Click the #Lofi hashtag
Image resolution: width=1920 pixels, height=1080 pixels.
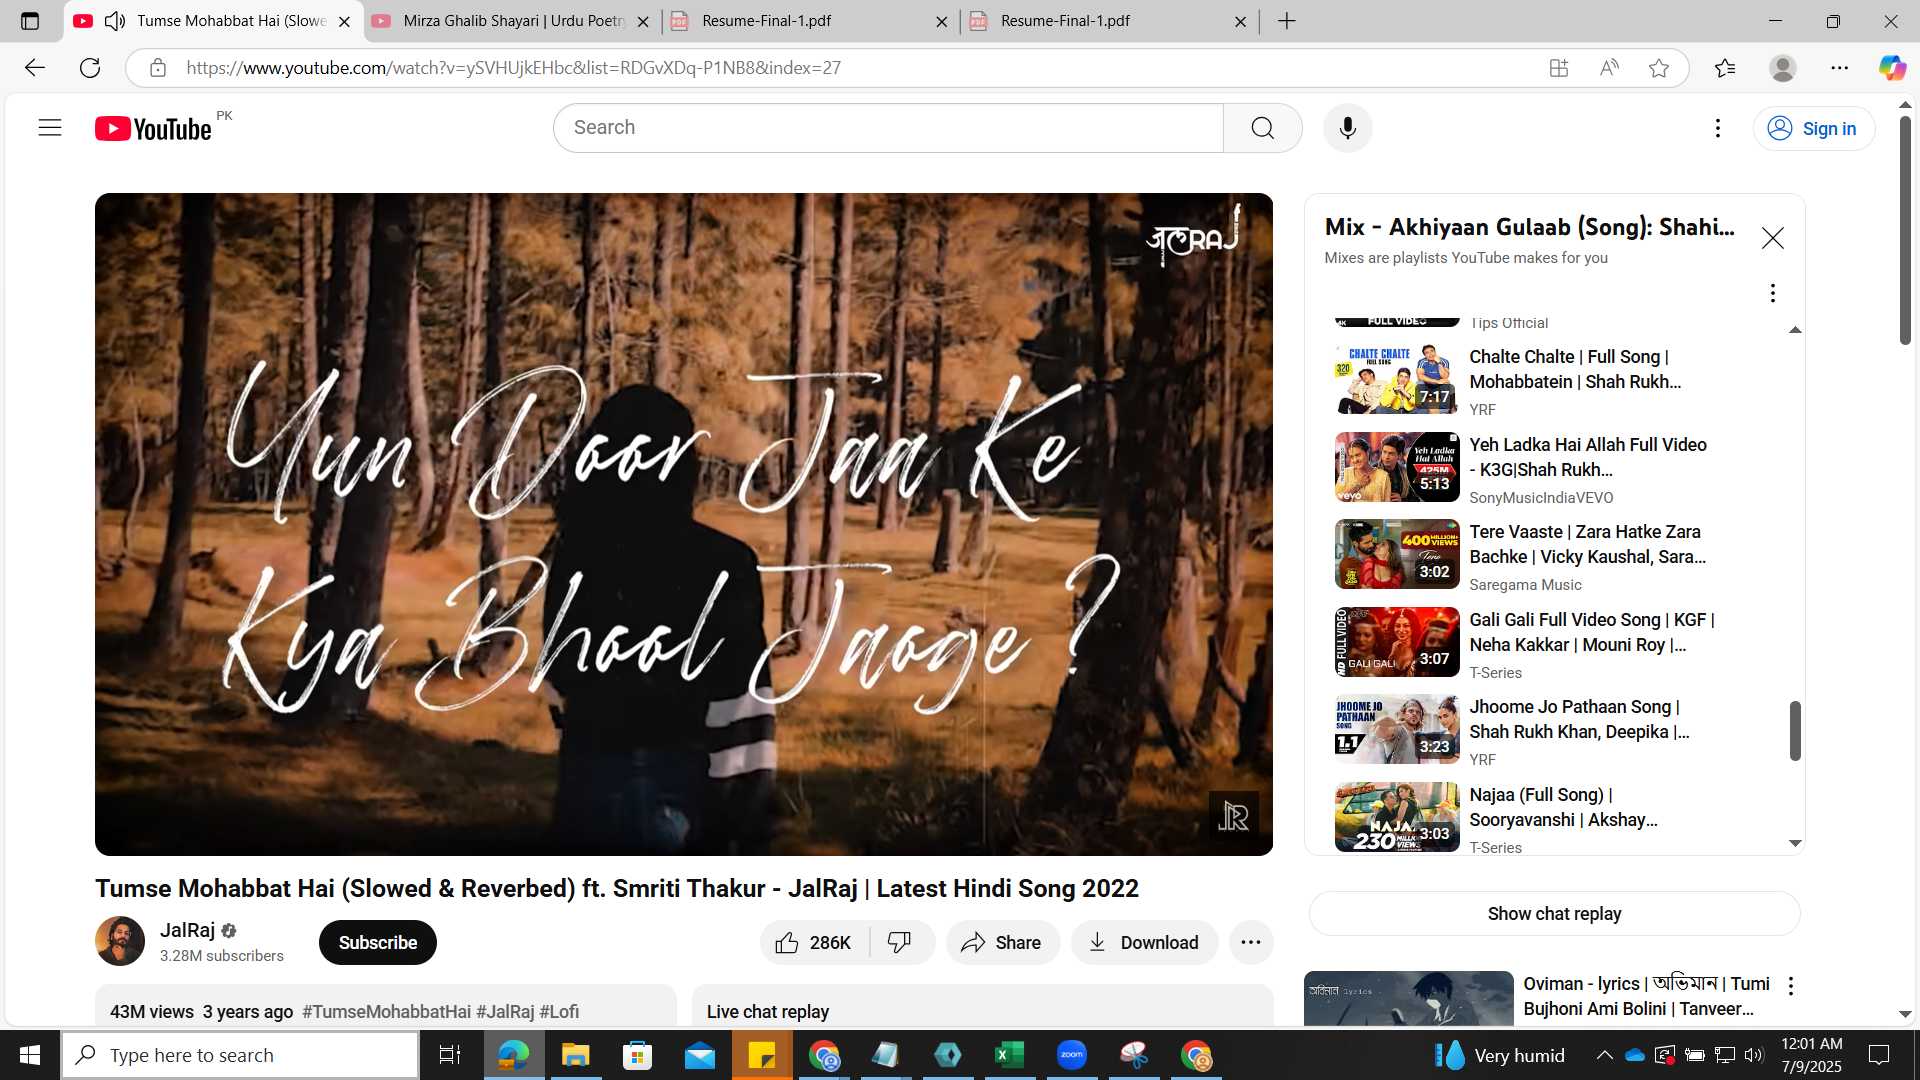pyautogui.click(x=559, y=1012)
